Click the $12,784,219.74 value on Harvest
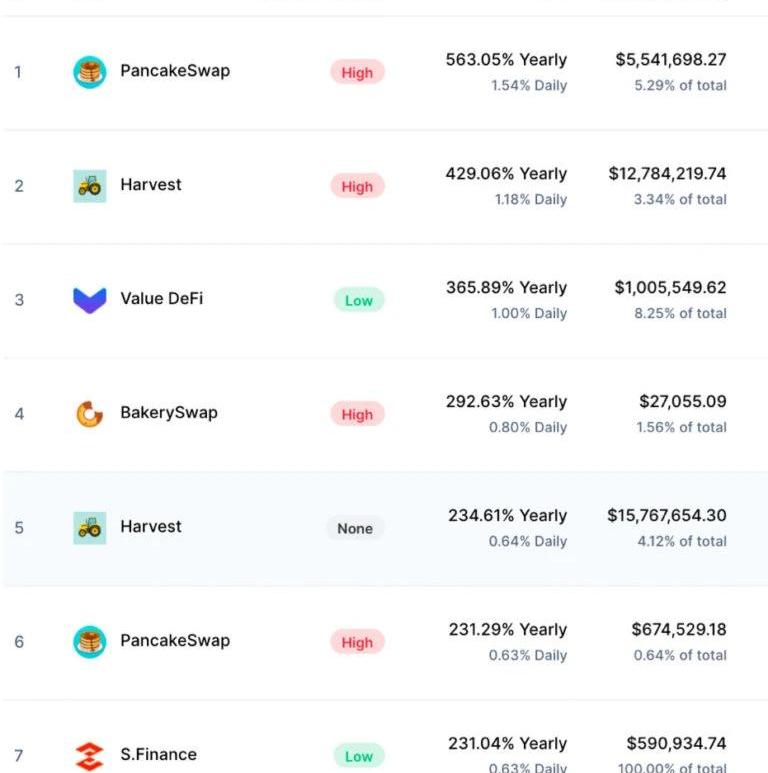The image size is (768, 773). click(x=667, y=174)
